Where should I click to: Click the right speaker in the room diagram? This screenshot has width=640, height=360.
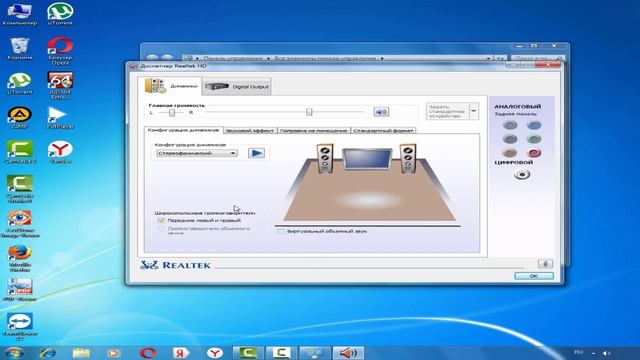(408, 158)
